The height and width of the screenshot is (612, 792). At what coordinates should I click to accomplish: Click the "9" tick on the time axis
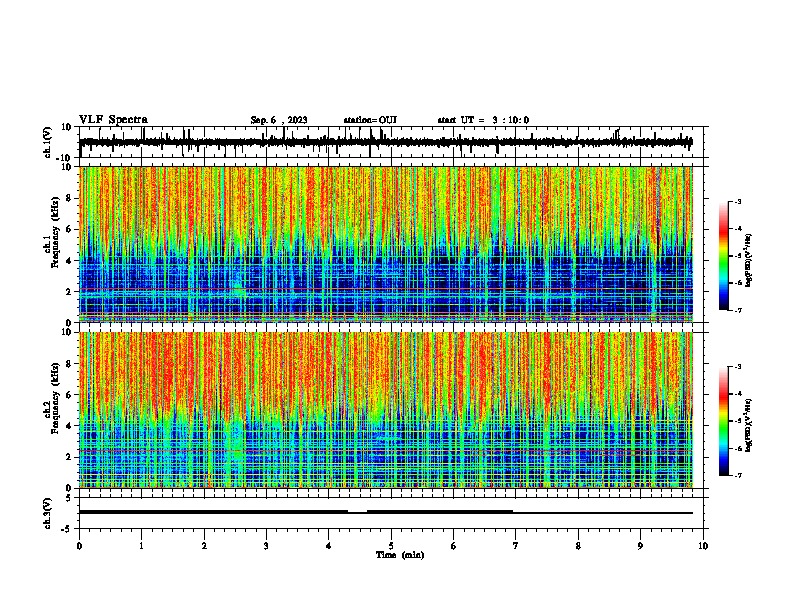[640, 546]
